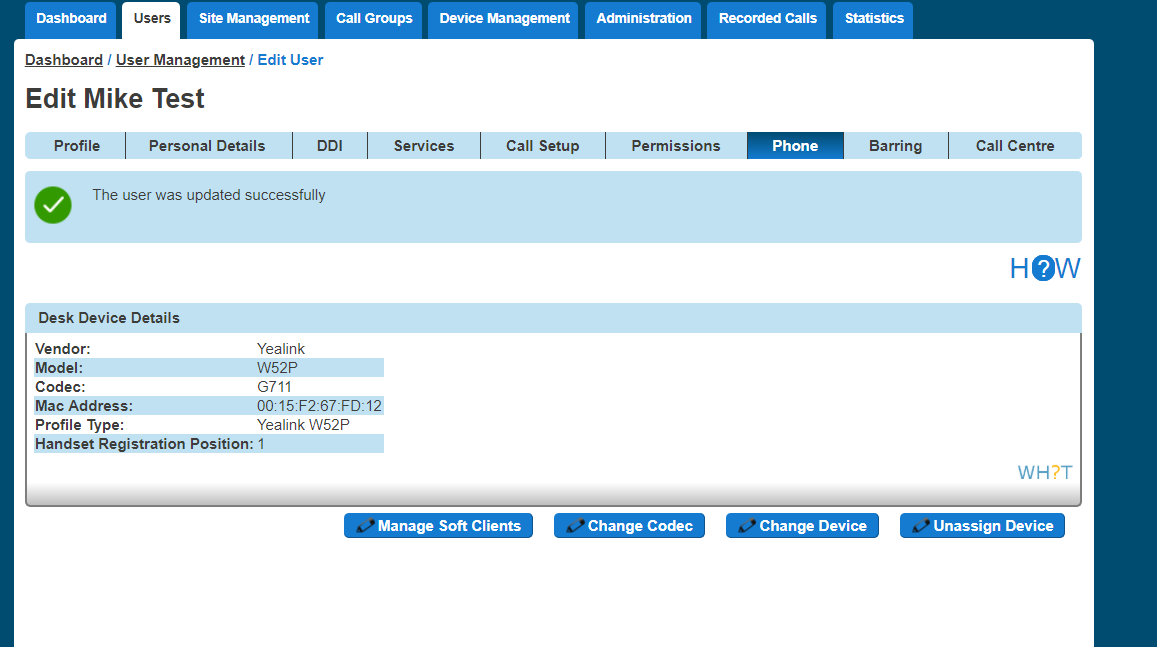This screenshot has width=1157, height=647.
Task: Go to Site Management tab
Action: [253, 19]
